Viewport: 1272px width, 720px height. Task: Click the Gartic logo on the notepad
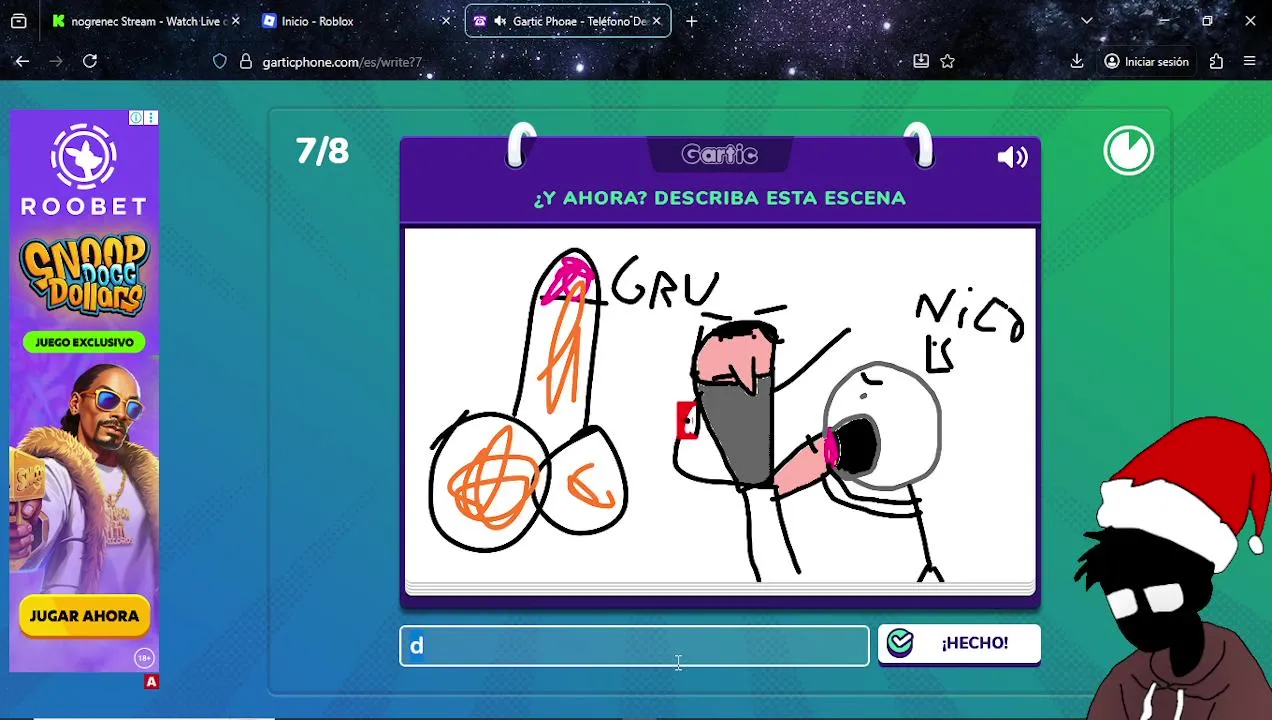coord(720,155)
